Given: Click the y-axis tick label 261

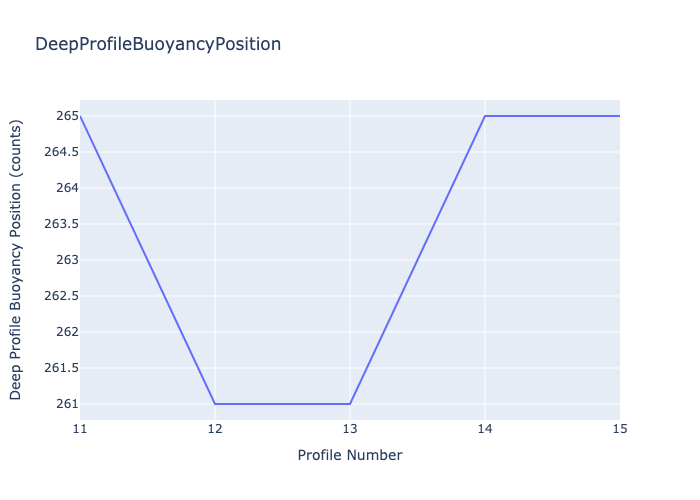Looking at the screenshot, I should 67,404.
